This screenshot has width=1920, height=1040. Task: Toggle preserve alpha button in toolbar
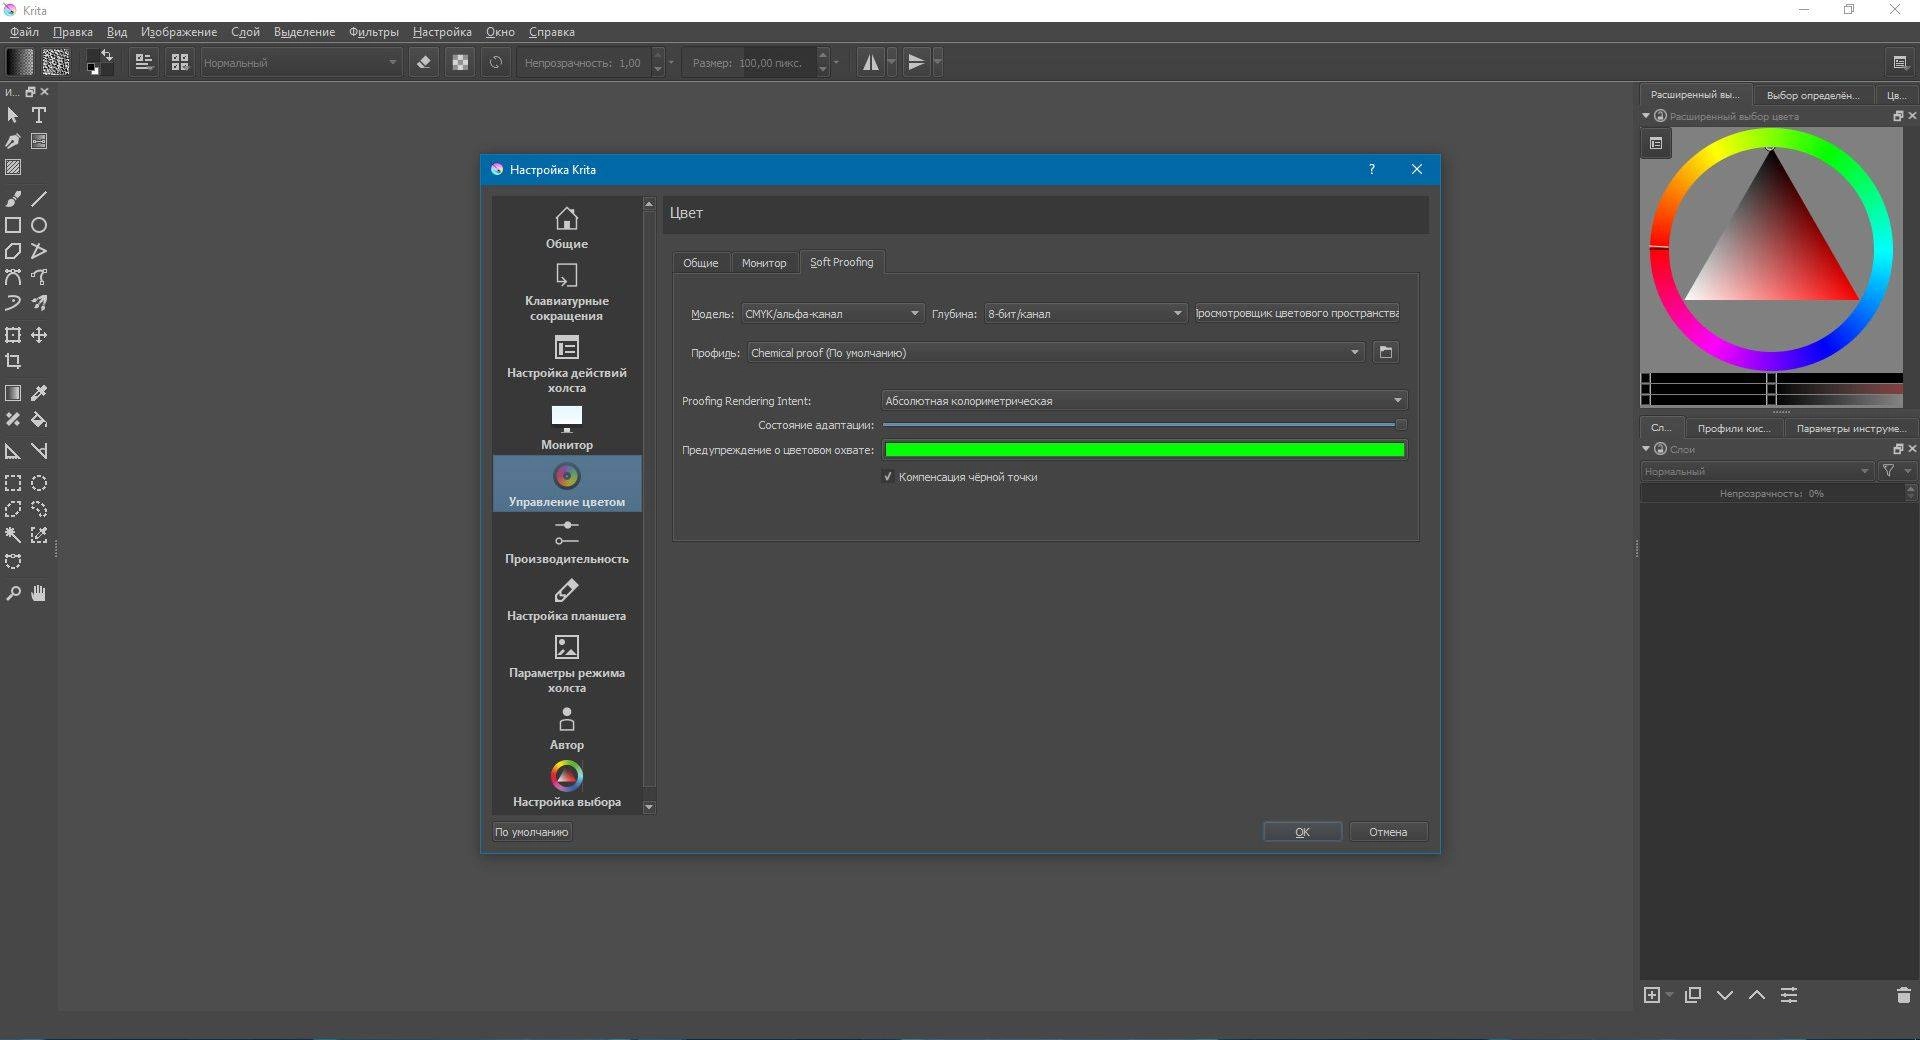460,62
